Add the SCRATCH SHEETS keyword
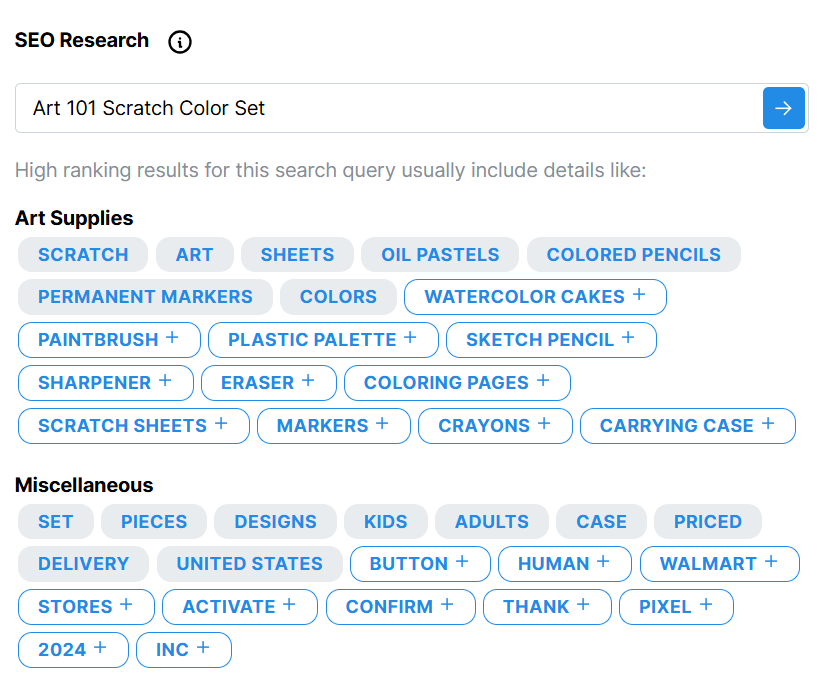Screen dimensions: 820x686 point(134,426)
